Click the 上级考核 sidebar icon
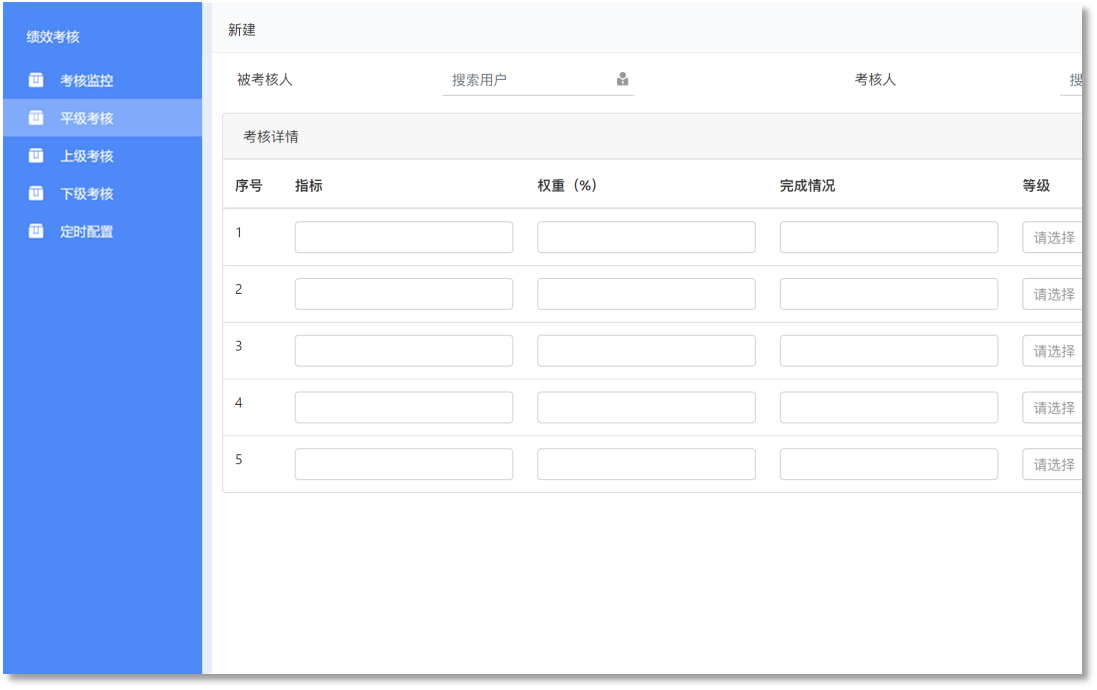This screenshot has height=690, width=1097. click(36, 155)
